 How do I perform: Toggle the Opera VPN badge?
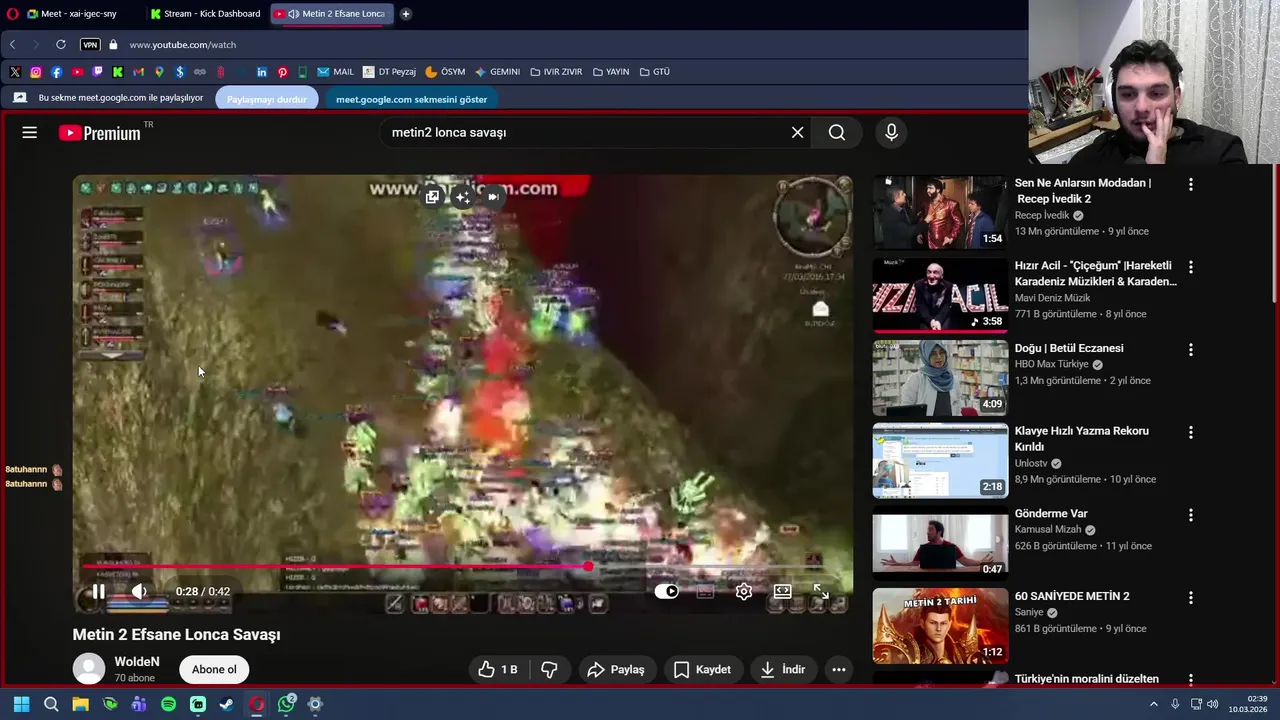[90, 45]
